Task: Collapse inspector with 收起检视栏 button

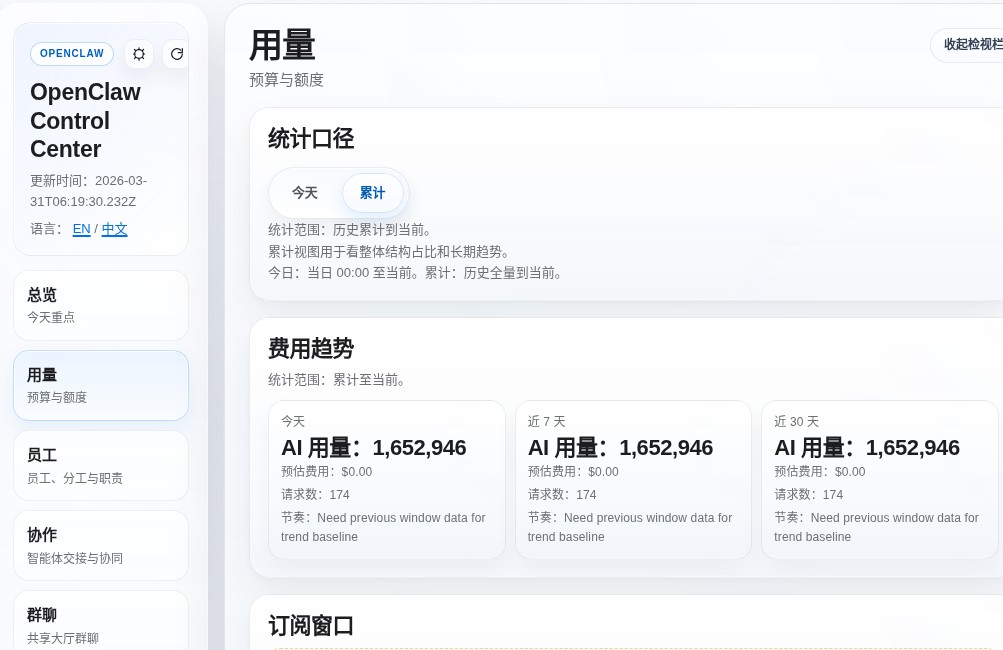Action: tap(969, 45)
